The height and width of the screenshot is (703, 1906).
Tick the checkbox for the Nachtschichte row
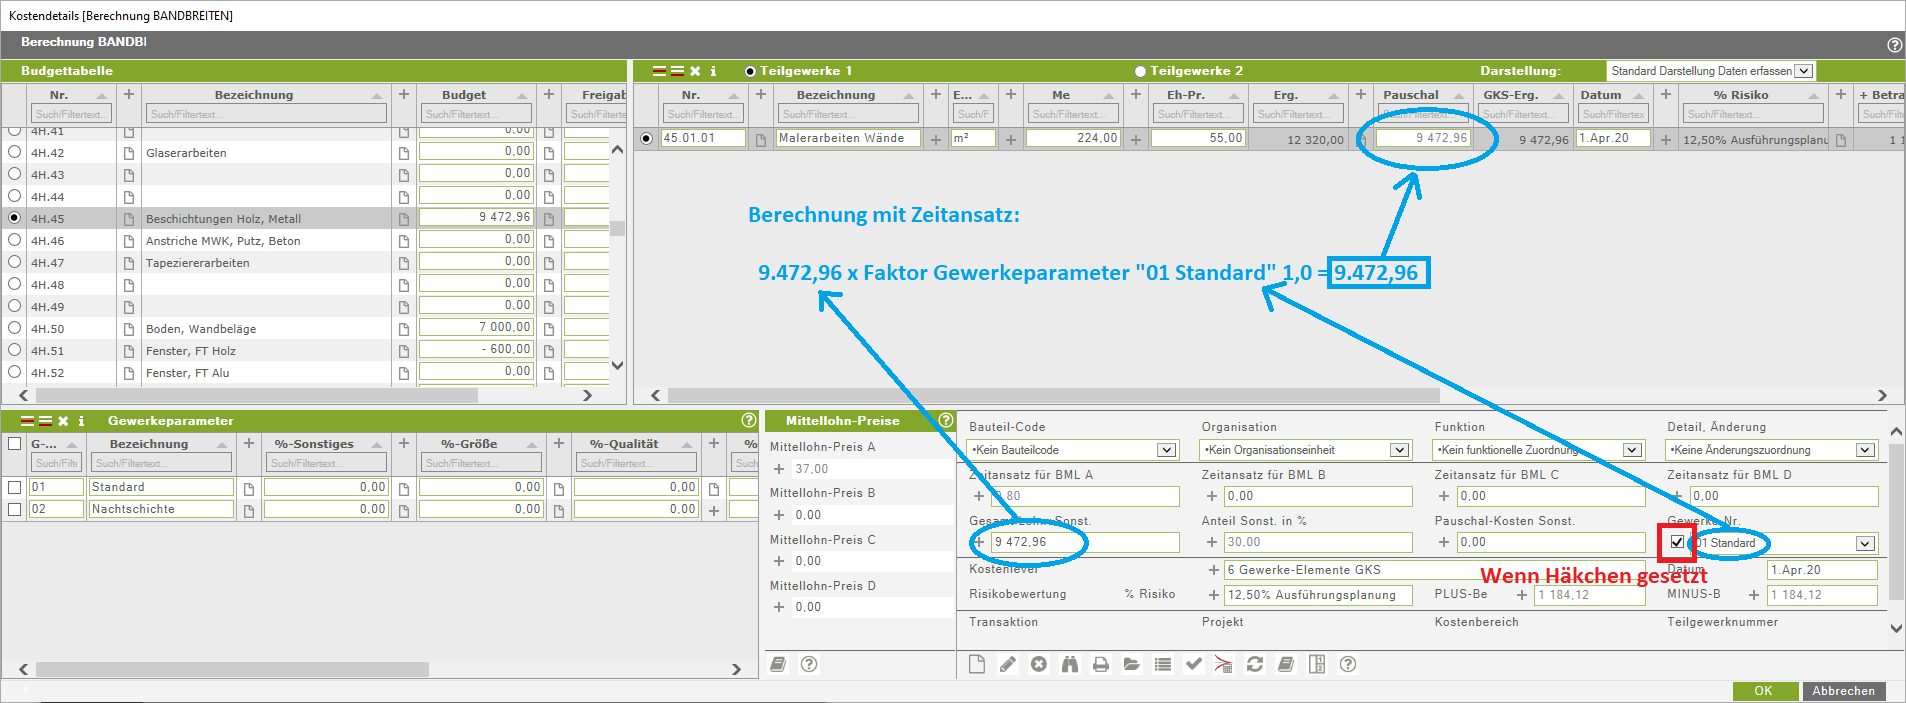(x=15, y=510)
